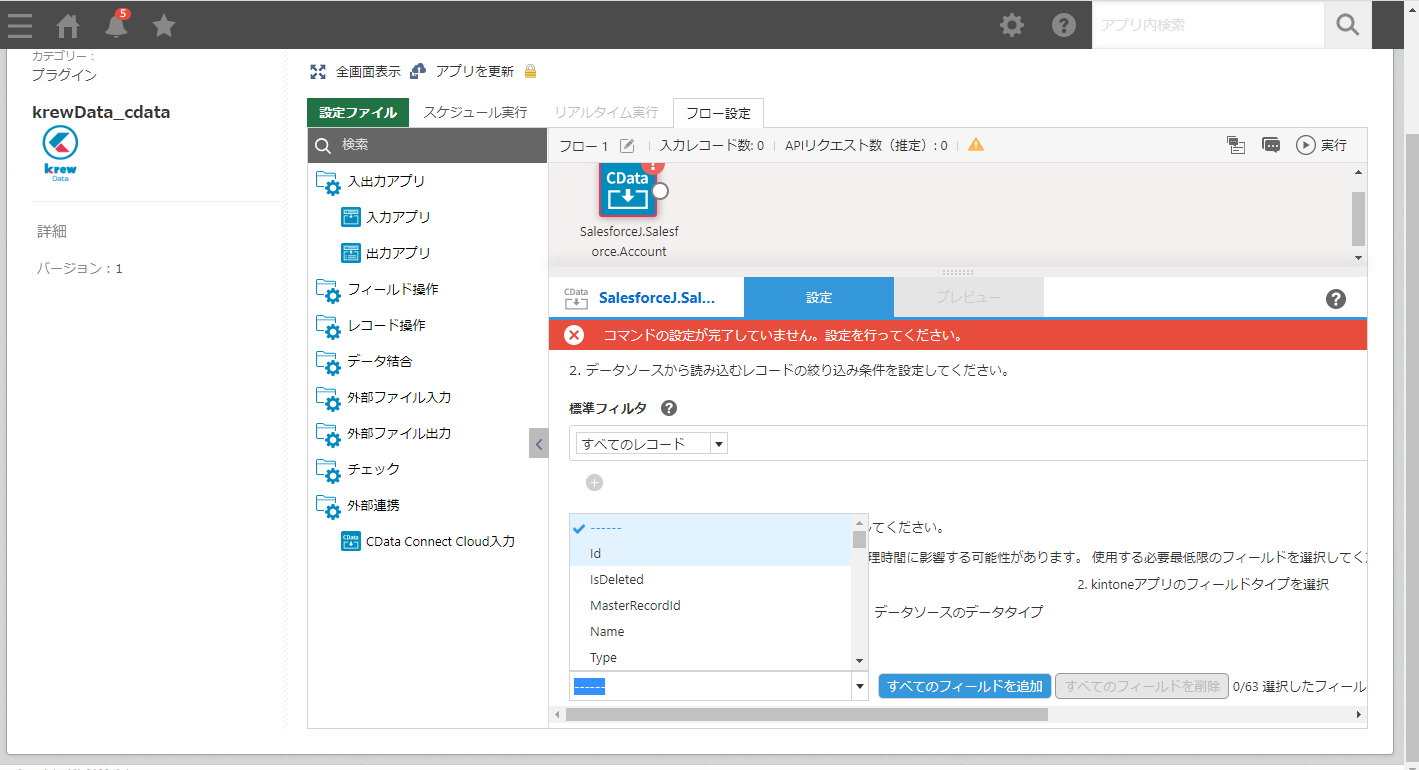Open 標準フィルタ help icon
This screenshot has width=1419, height=770.
669,408
